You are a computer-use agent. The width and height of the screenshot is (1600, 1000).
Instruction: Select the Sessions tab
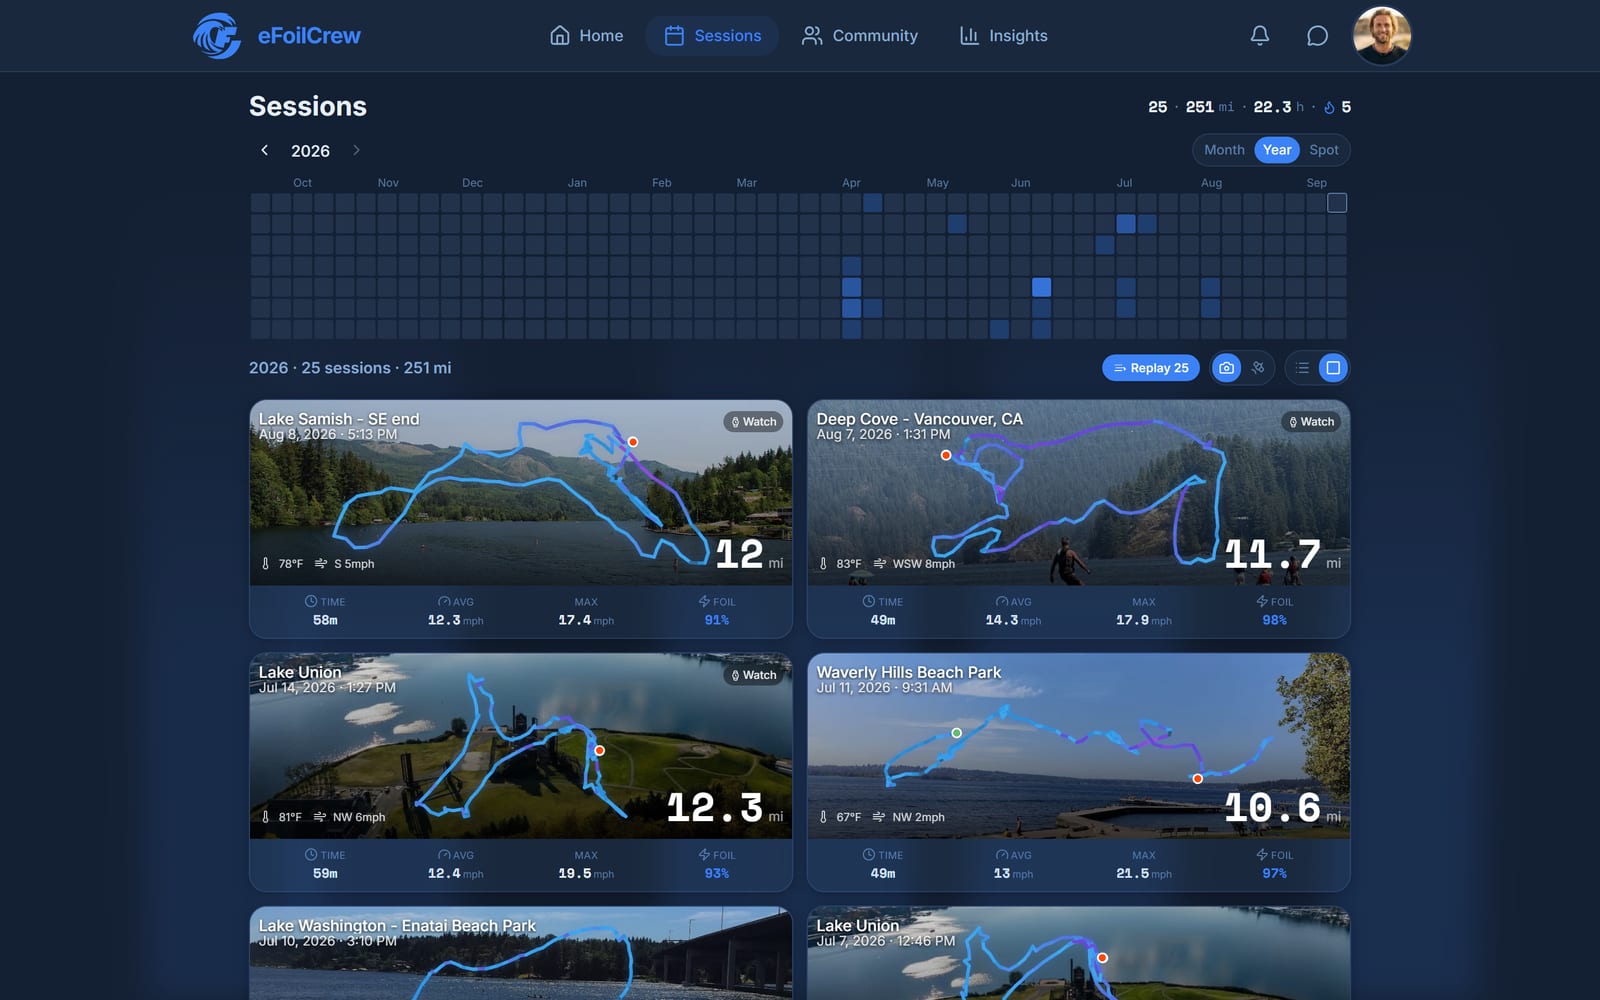click(713, 36)
